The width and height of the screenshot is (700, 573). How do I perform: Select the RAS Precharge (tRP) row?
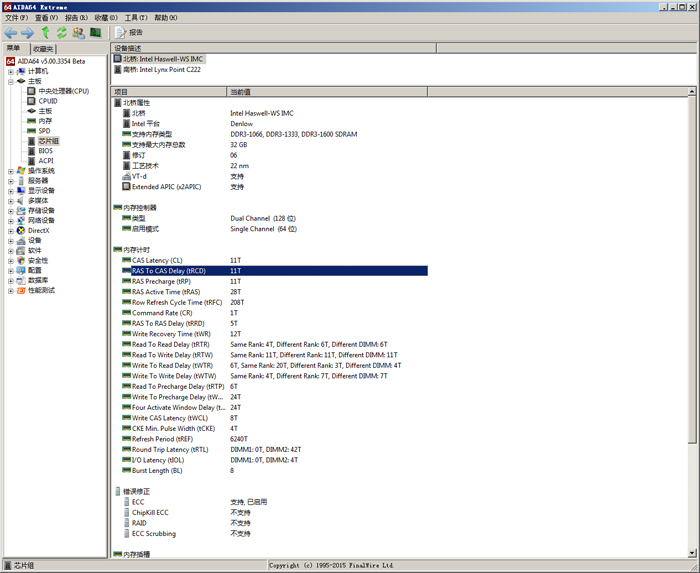pos(274,282)
